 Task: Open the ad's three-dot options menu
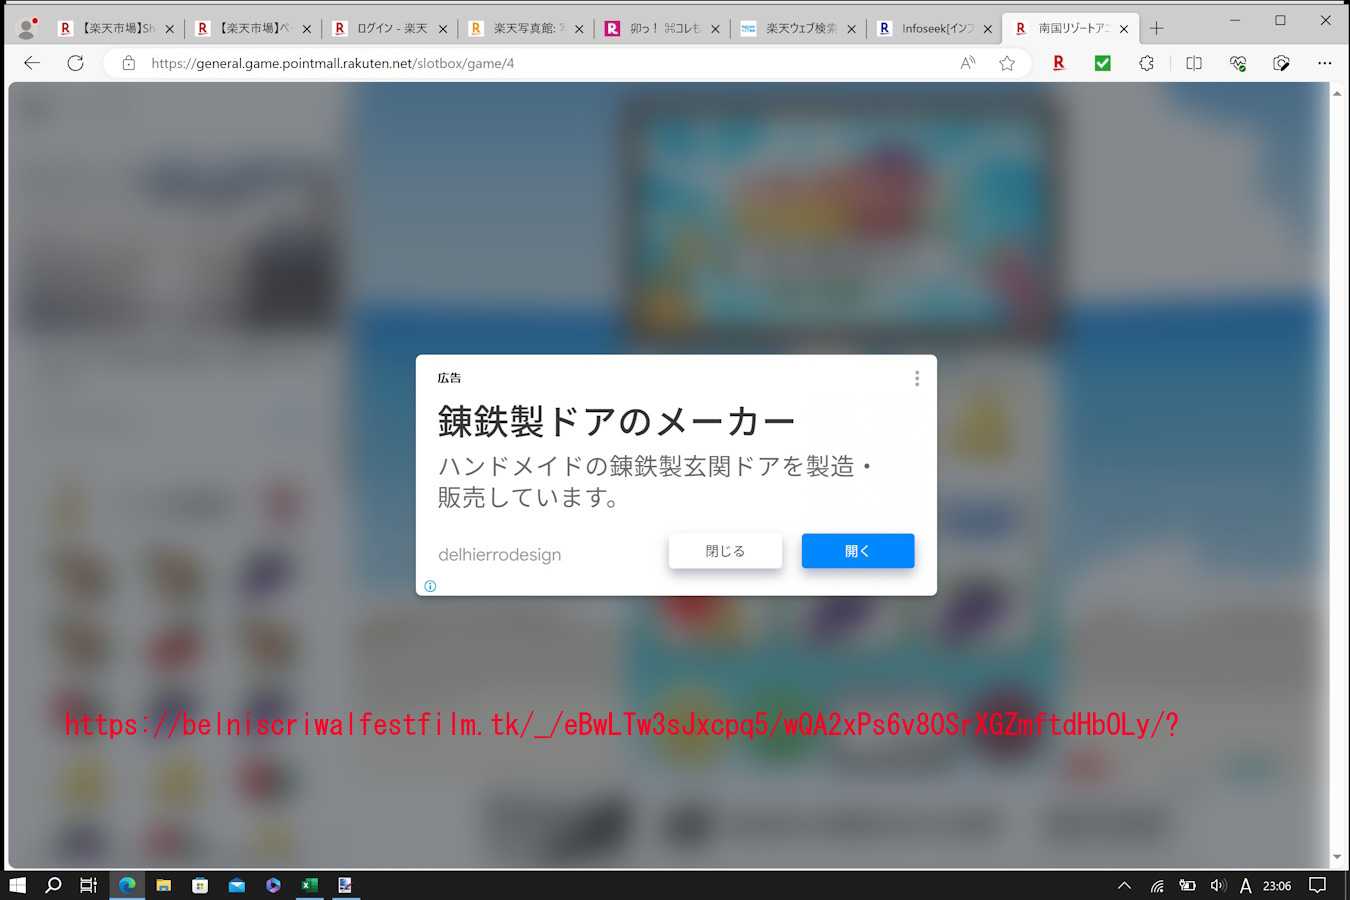pyautogui.click(x=916, y=378)
